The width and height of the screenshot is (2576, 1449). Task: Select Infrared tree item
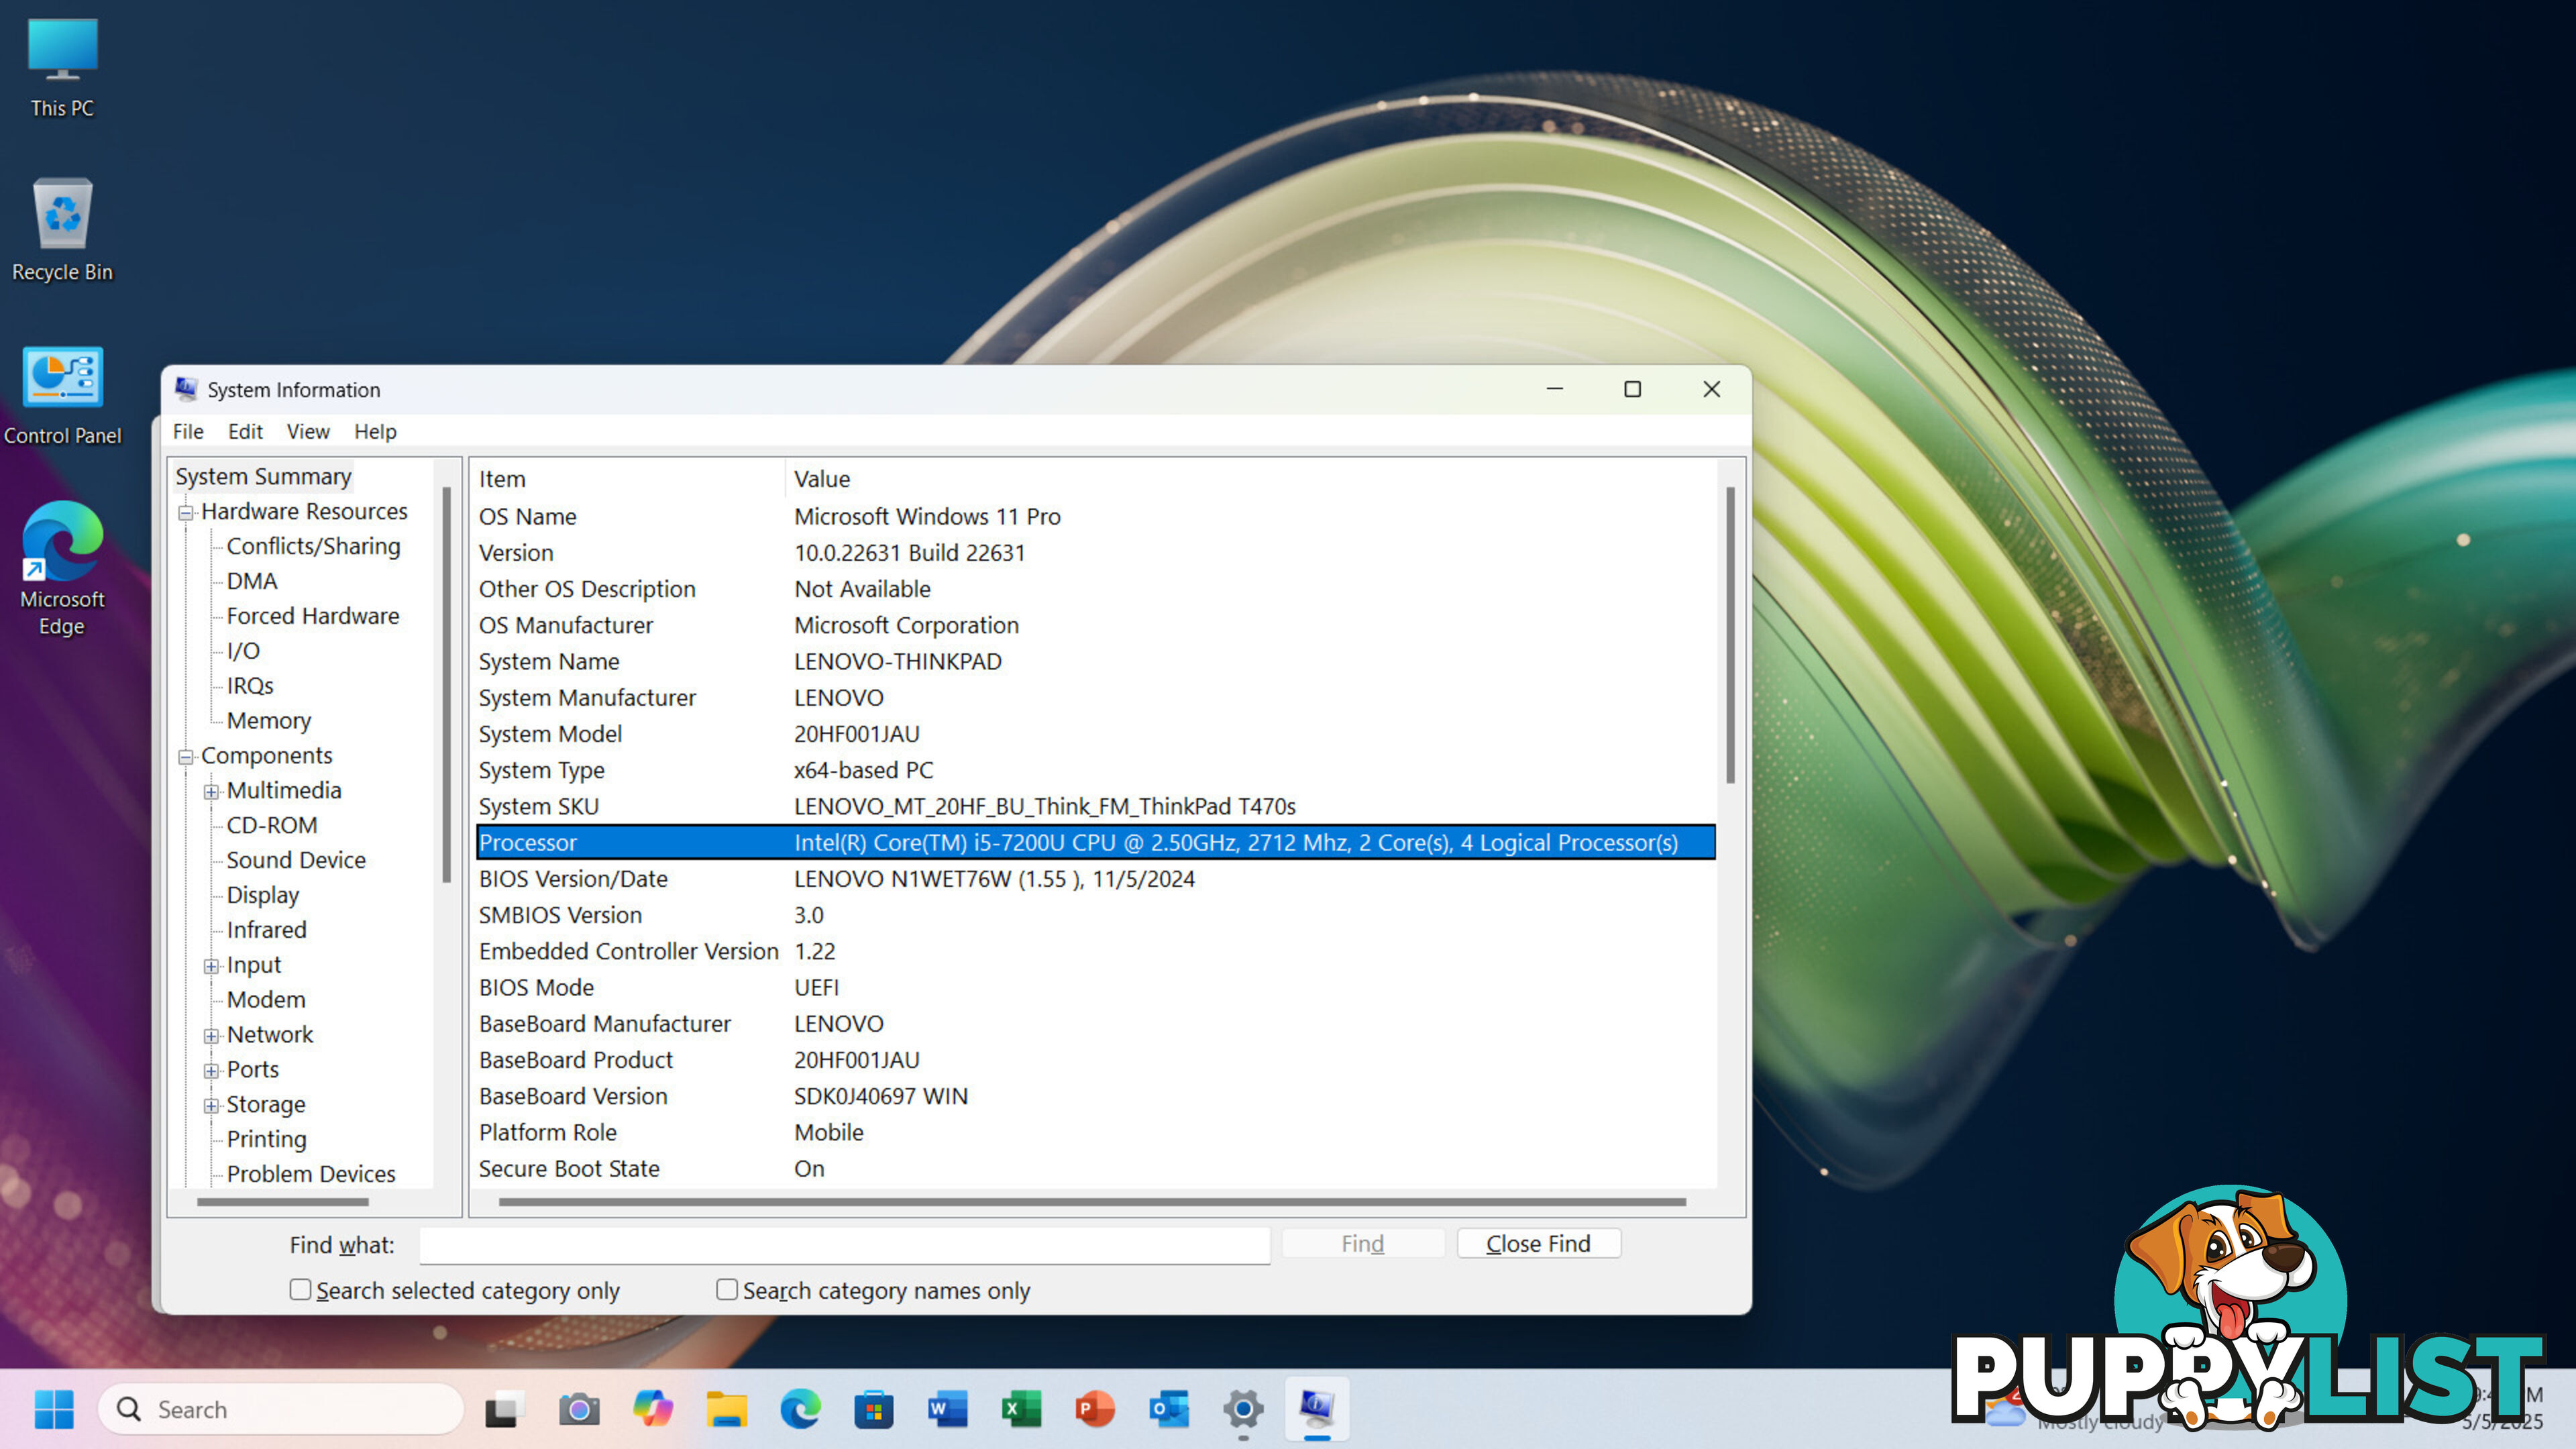point(266,930)
